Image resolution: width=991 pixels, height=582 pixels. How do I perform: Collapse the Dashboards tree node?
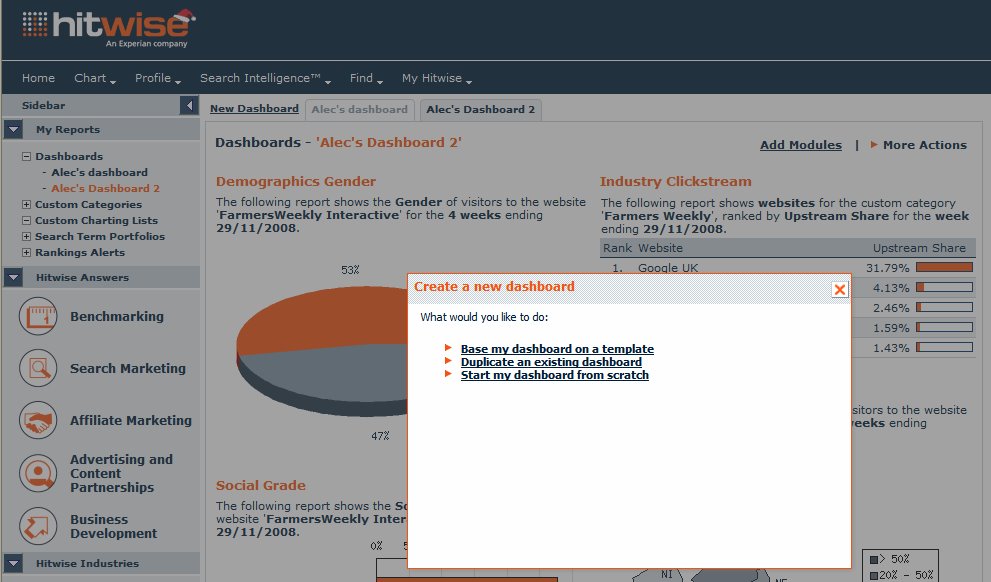(x=26, y=157)
